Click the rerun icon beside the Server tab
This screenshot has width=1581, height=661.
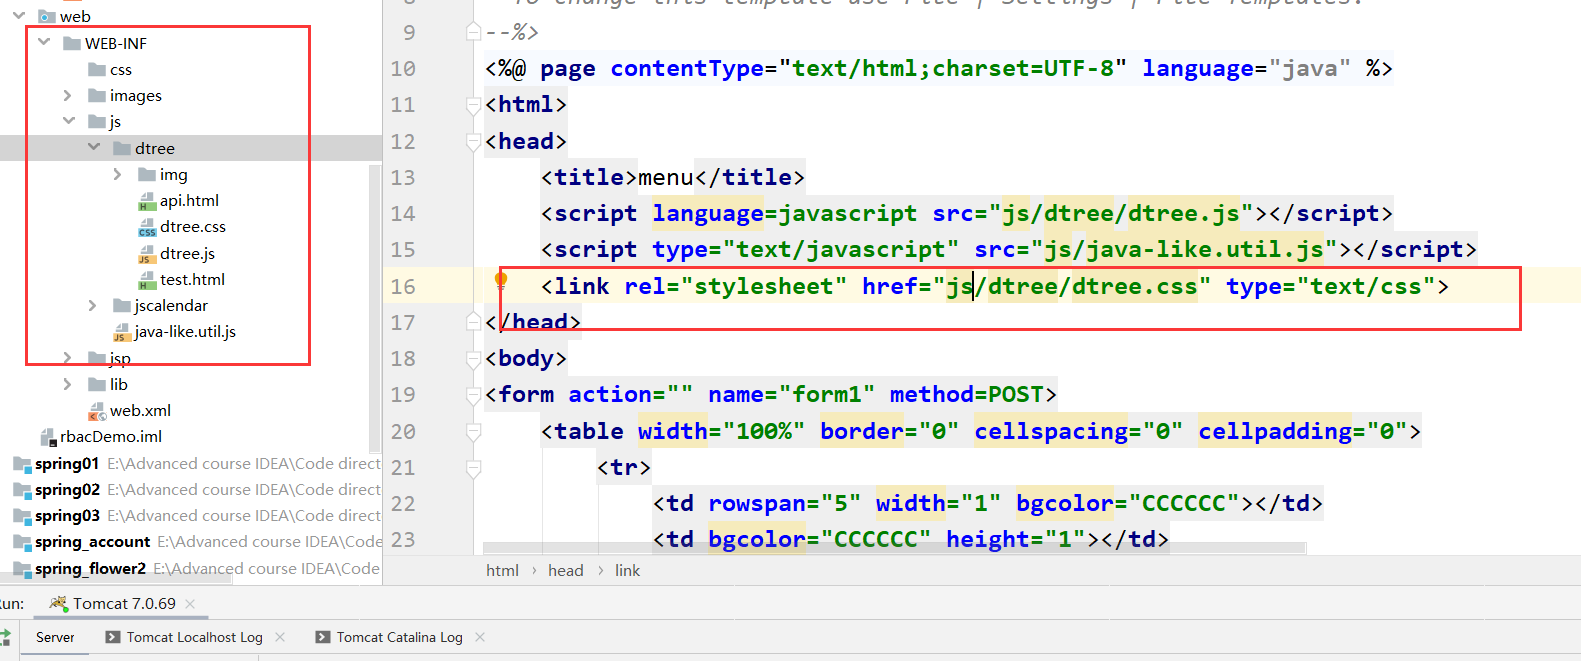click(x=5, y=637)
